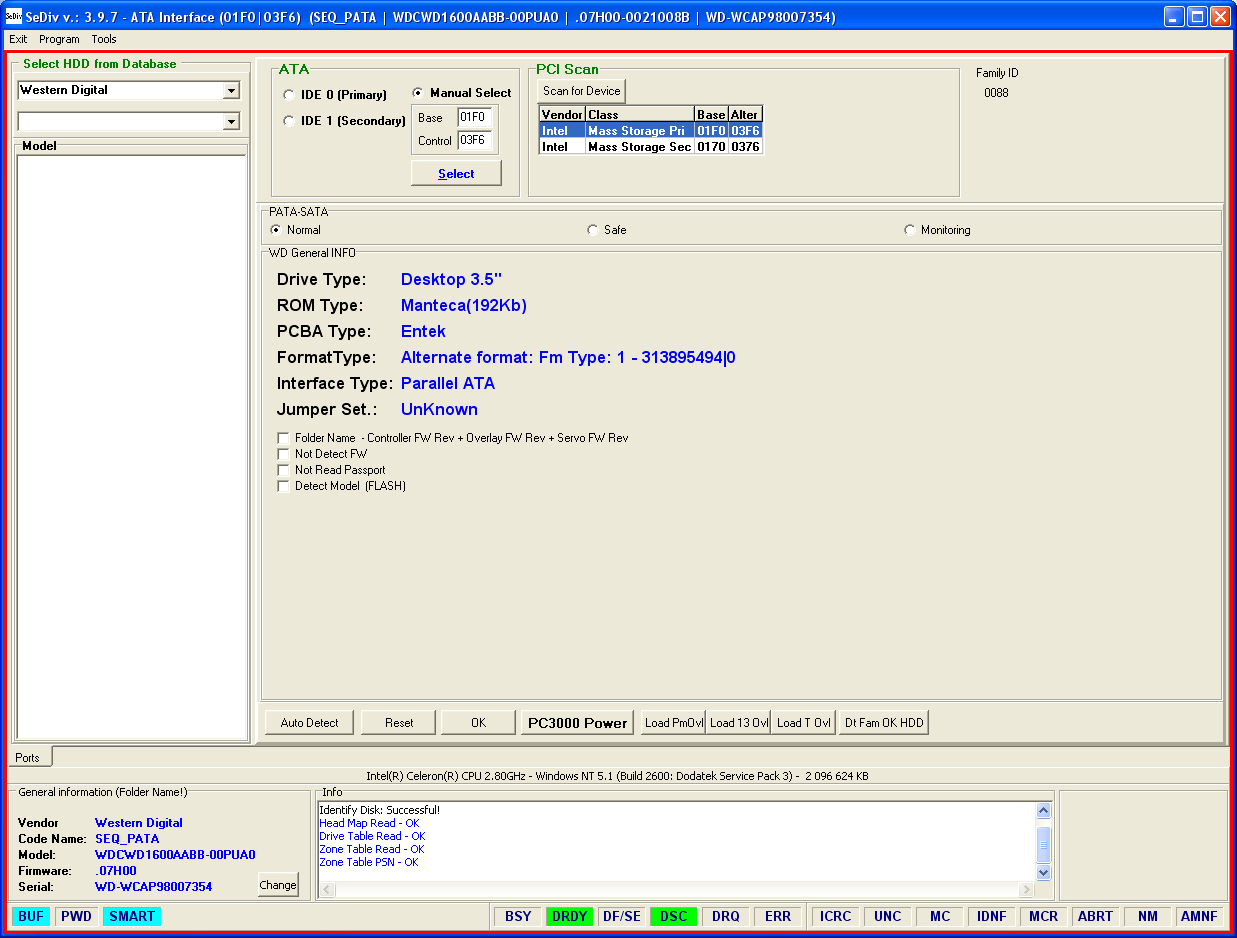Click Dt Fam OK HDD button
Viewport: 1237px width, 938px height.
point(884,722)
